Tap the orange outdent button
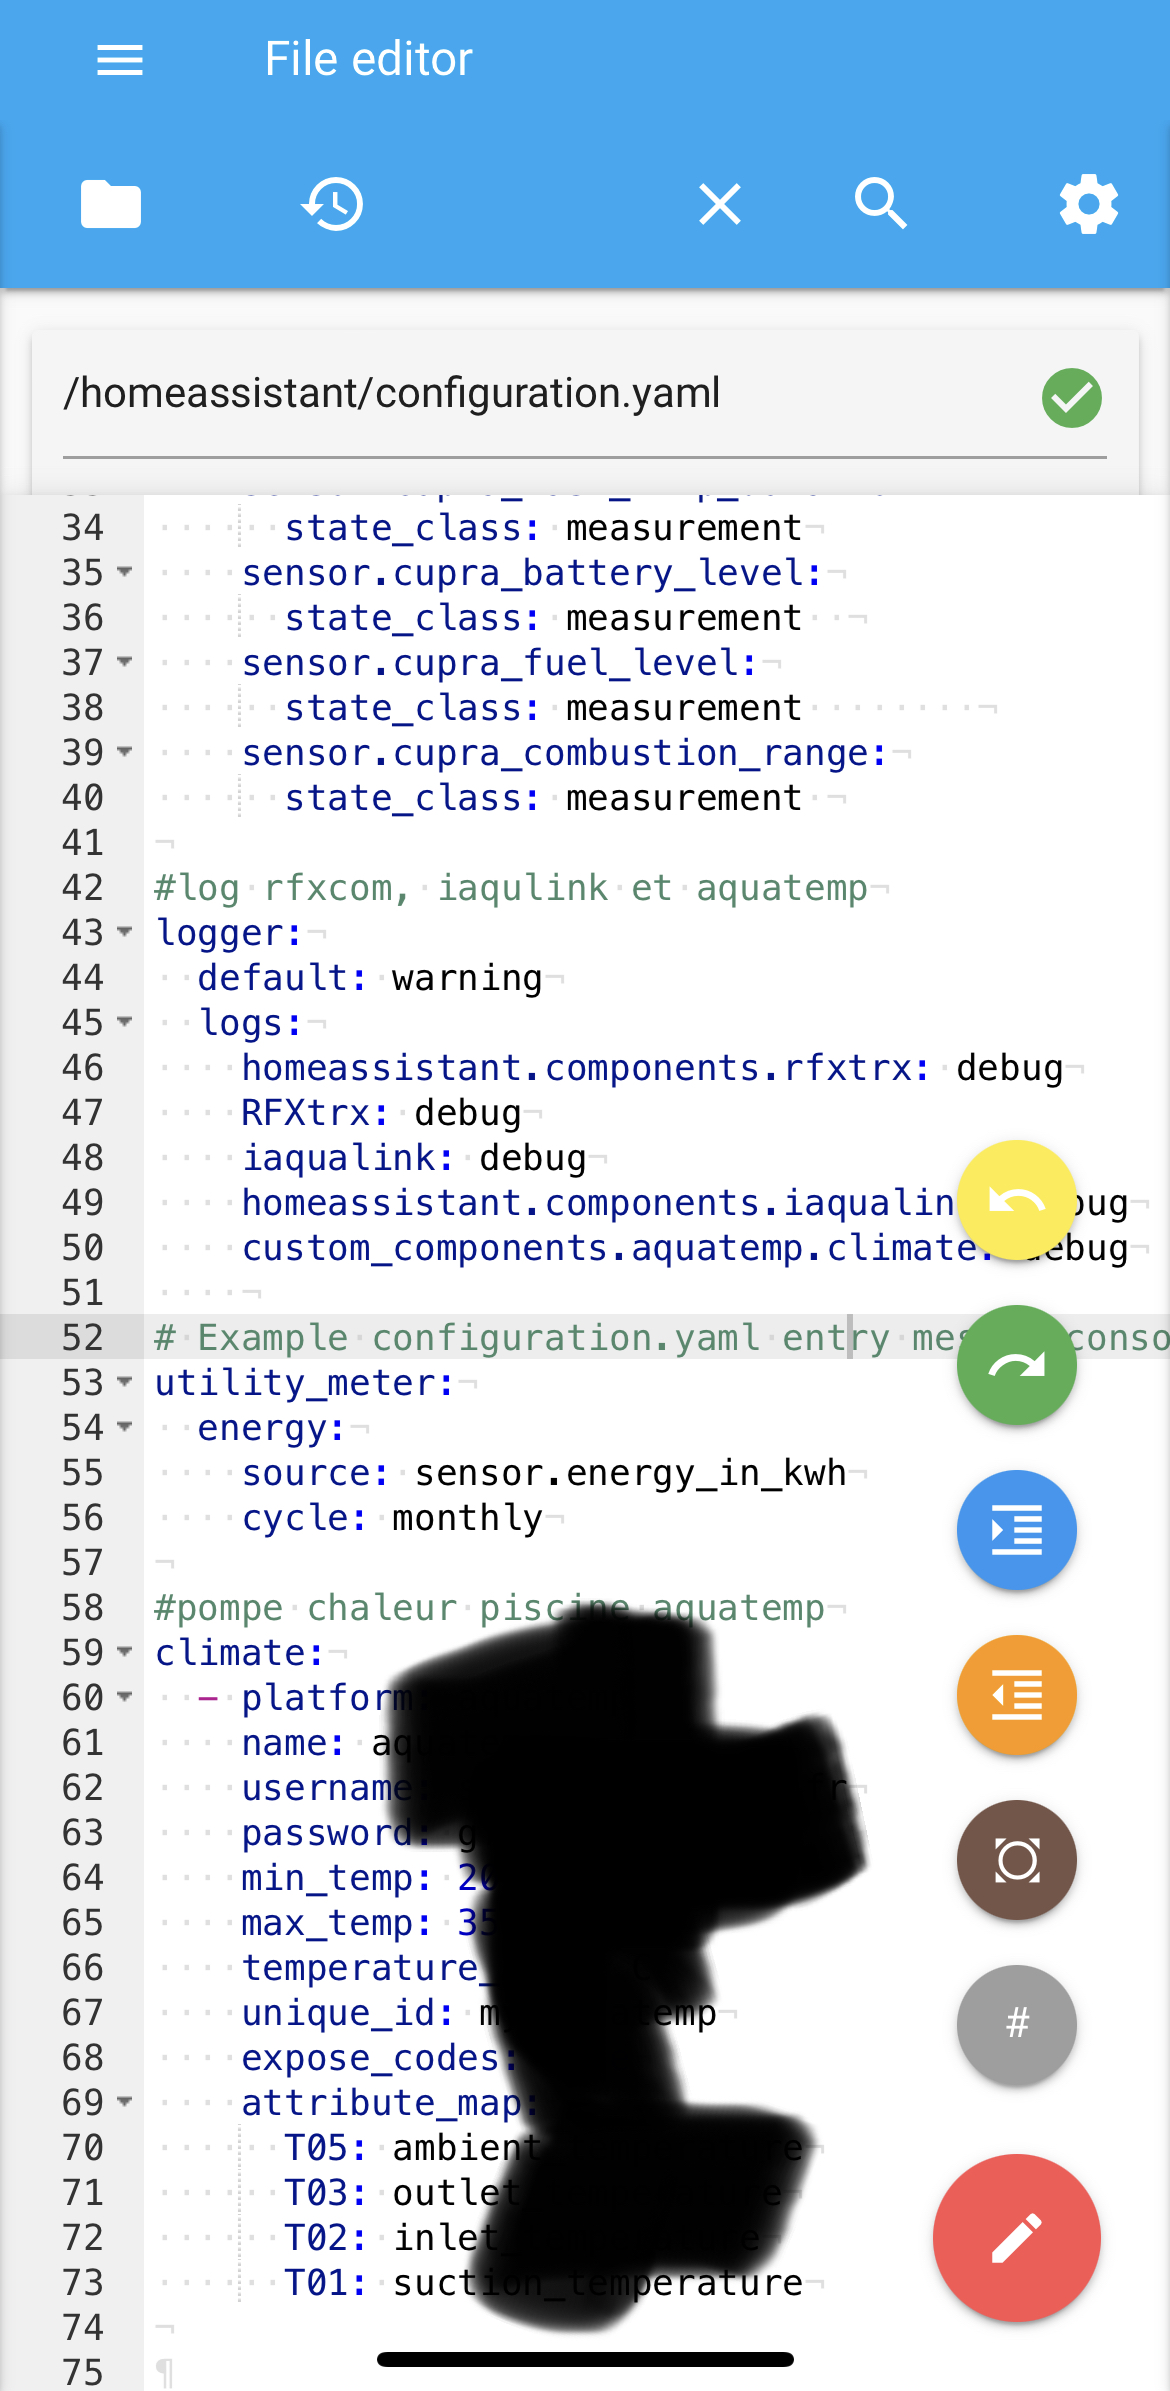Image resolution: width=1170 pixels, height=2391 pixels. click(1016, 1695)
